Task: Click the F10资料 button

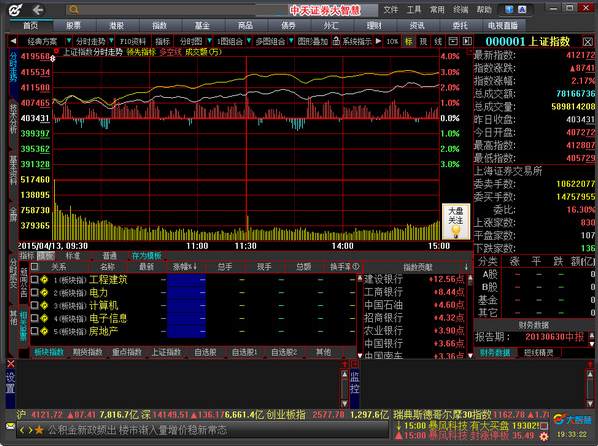Action: (133, 41)
